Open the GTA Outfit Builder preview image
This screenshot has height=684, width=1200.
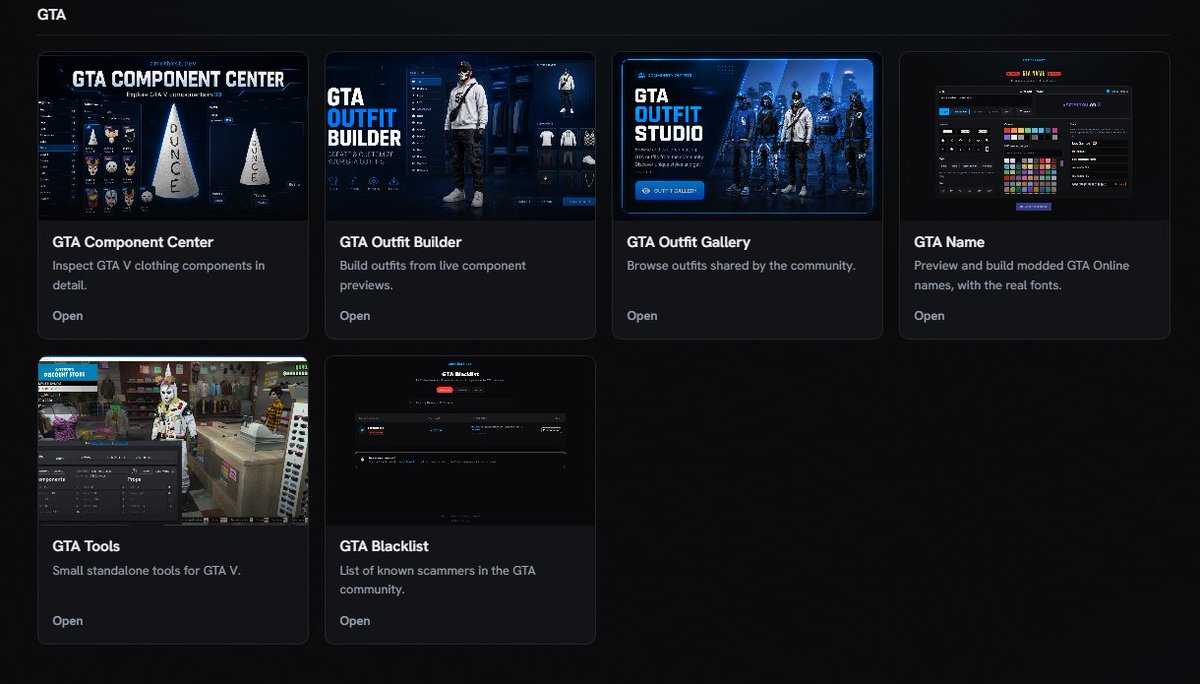coord(460,136)
